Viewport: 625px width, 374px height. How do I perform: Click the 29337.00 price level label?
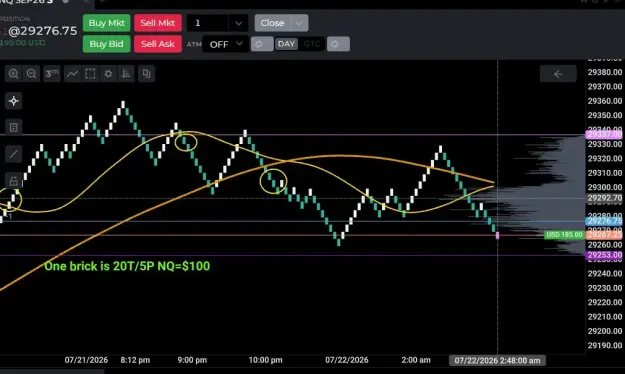pyautogui.click(x=604, y=135)
